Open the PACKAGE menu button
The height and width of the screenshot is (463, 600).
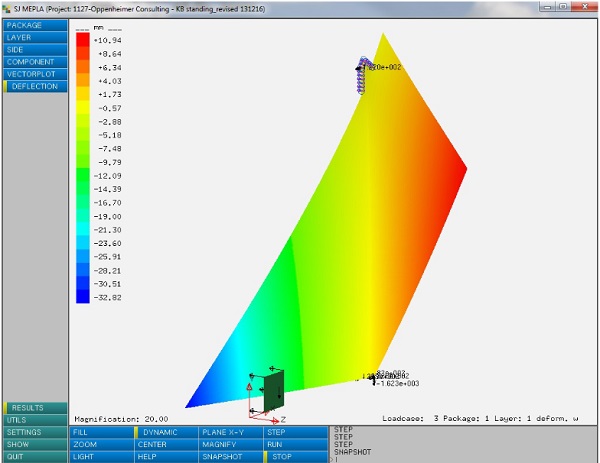[x=35, y=25]
